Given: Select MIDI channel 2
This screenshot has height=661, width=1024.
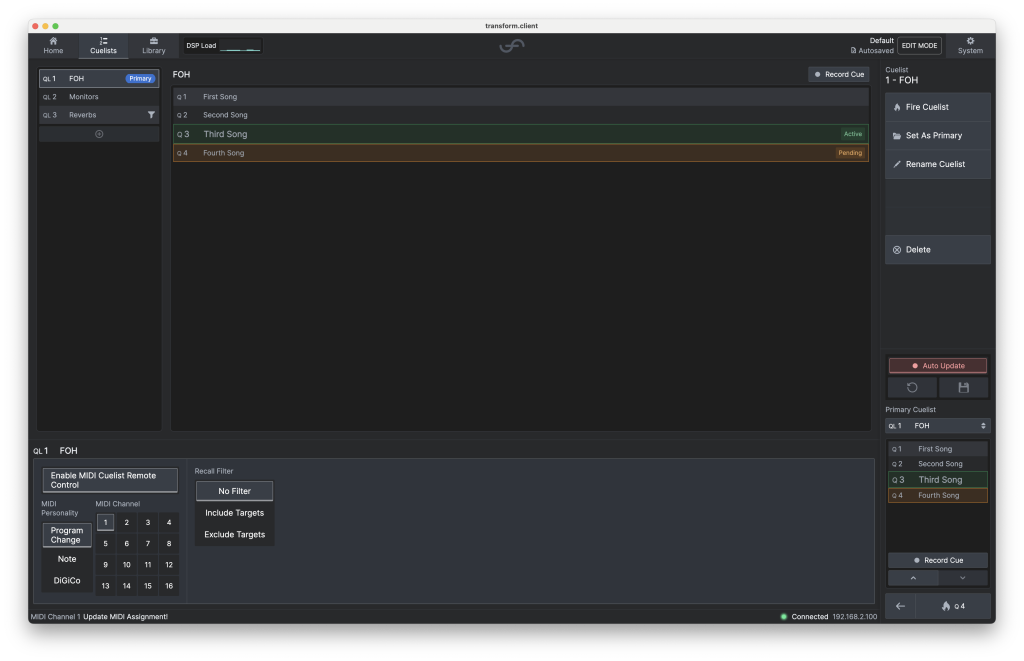Looking at the screenshot, I should [x=127, y=523].
